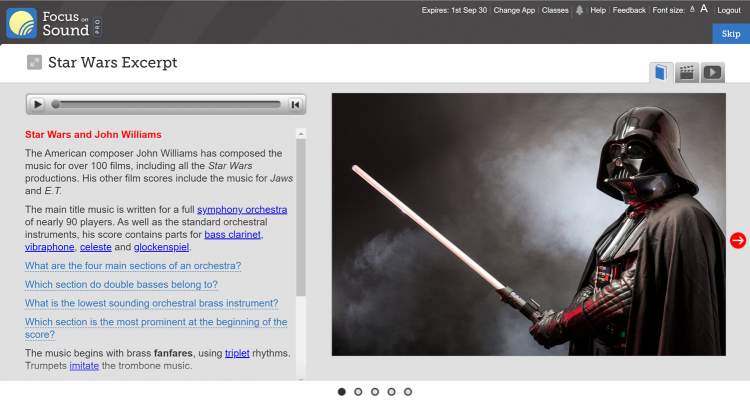Select the first page indicator dot
The height and width of the screenshot is (411, 750).
(342, 391)
